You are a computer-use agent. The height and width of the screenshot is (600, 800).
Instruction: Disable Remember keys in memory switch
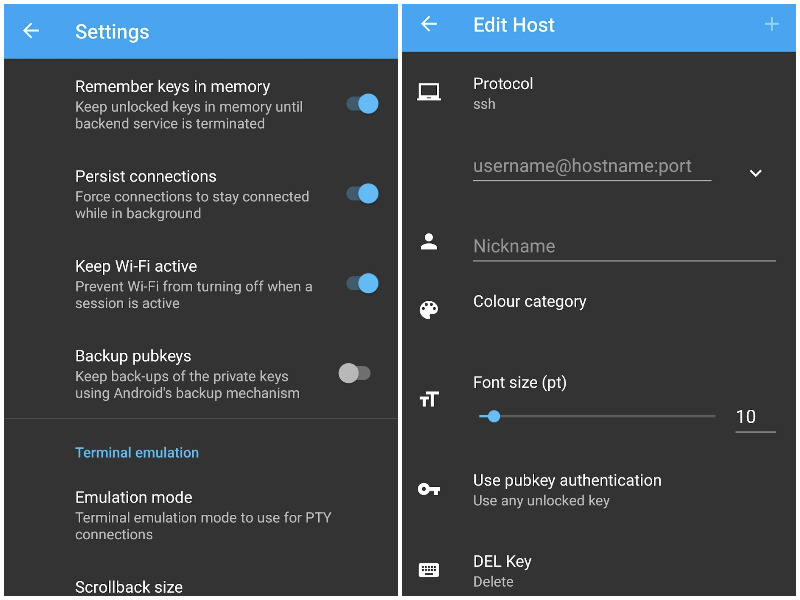tap(362, 104)
